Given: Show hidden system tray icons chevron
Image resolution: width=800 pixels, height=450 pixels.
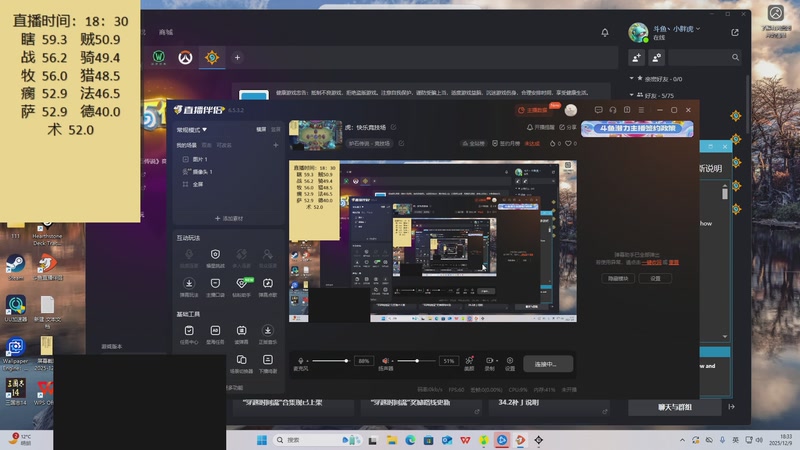Looking at the screenshot, I should click(x=682, y=440).
